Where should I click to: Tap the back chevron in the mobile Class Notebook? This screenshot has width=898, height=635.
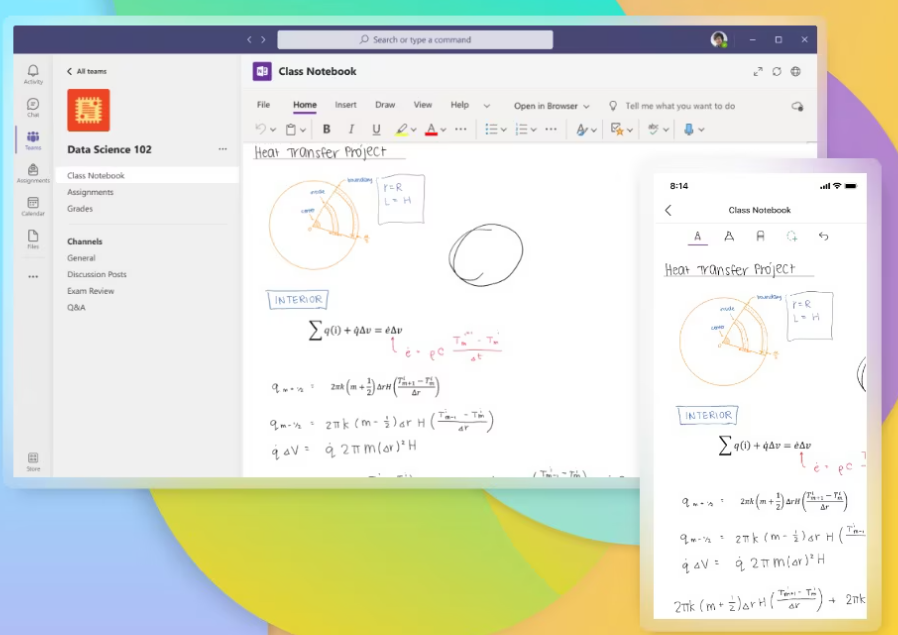tap(668, 210)
